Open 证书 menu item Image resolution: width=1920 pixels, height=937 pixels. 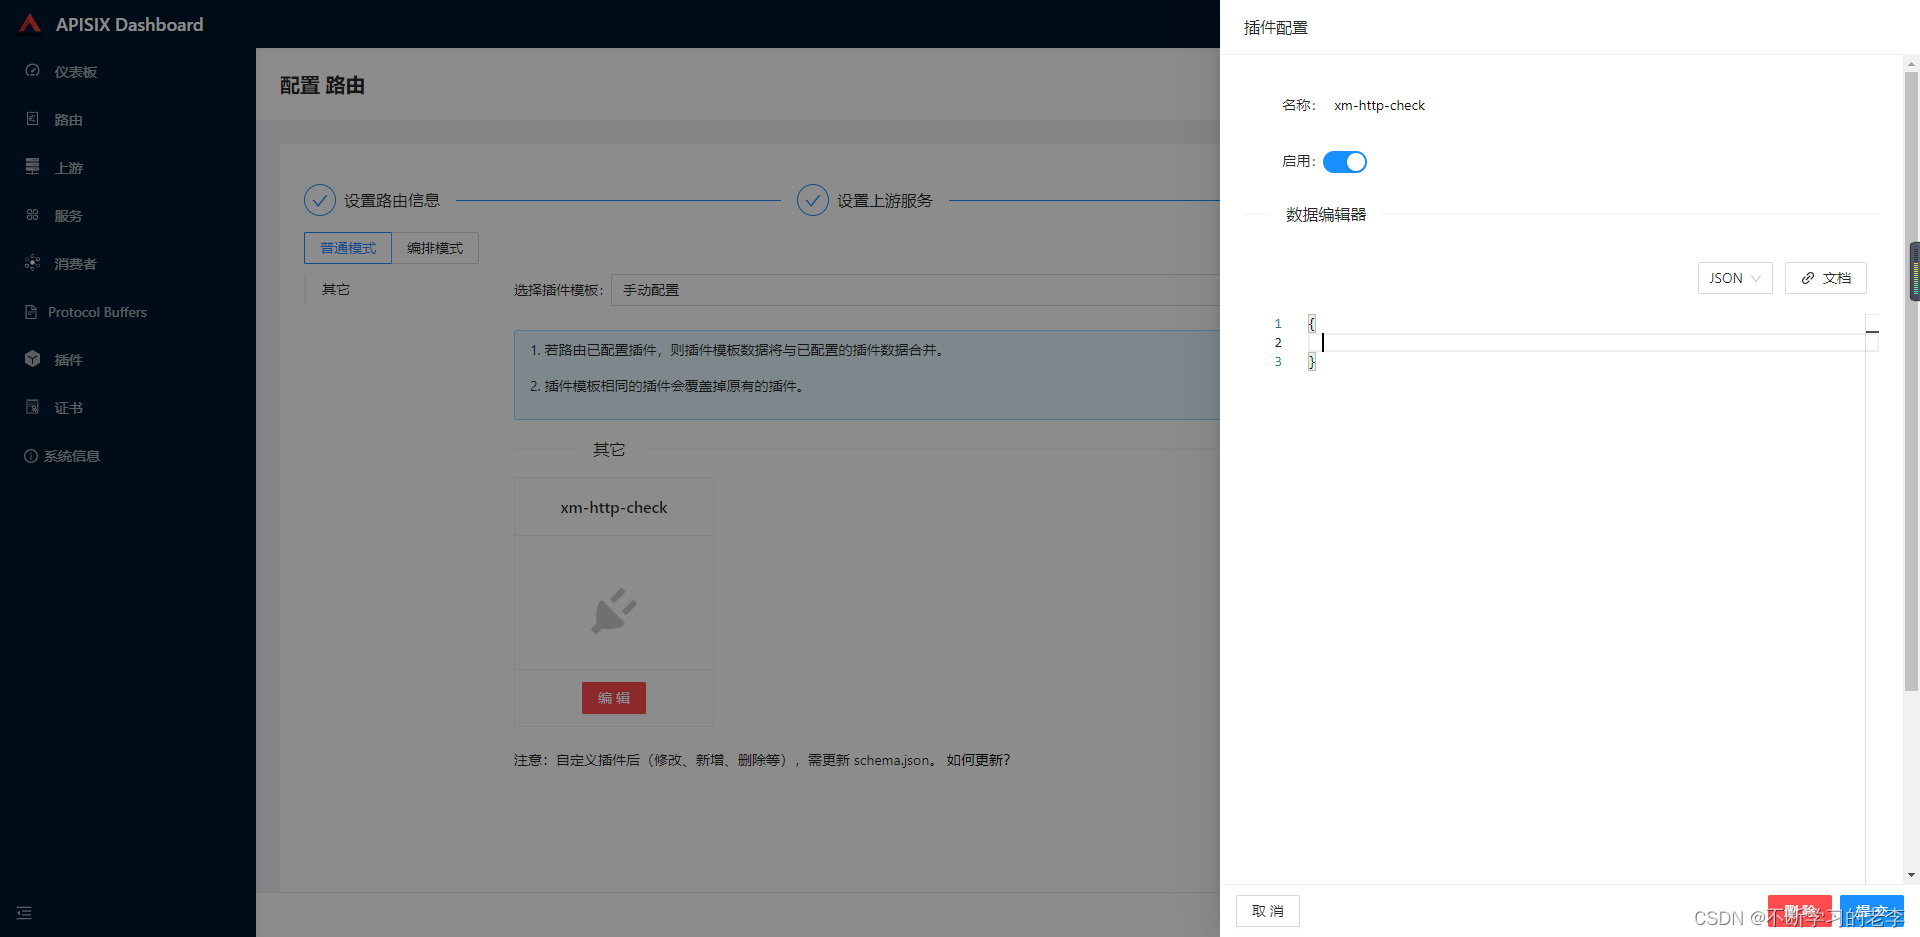128,408
